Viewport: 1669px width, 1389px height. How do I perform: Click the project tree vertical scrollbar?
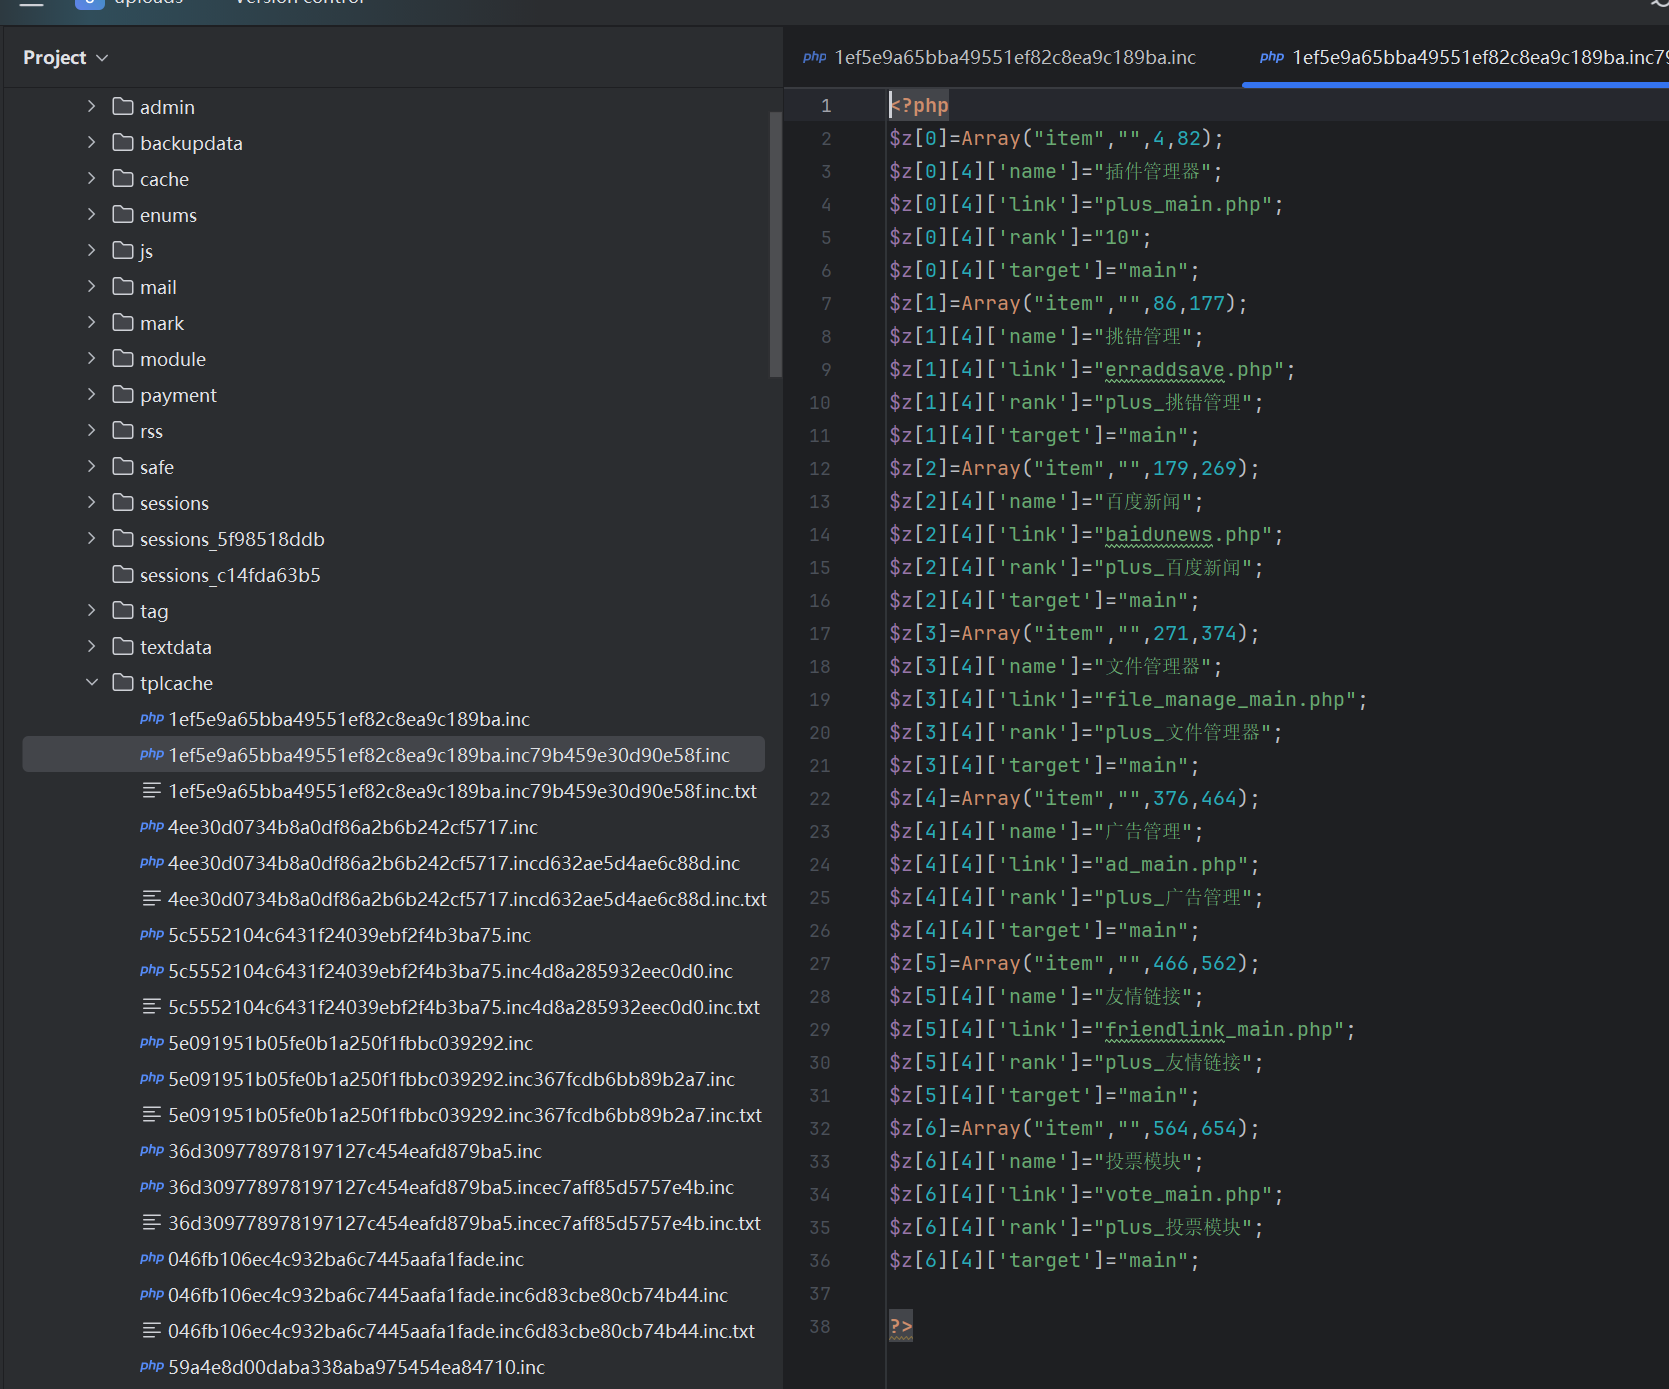[775, 245]
